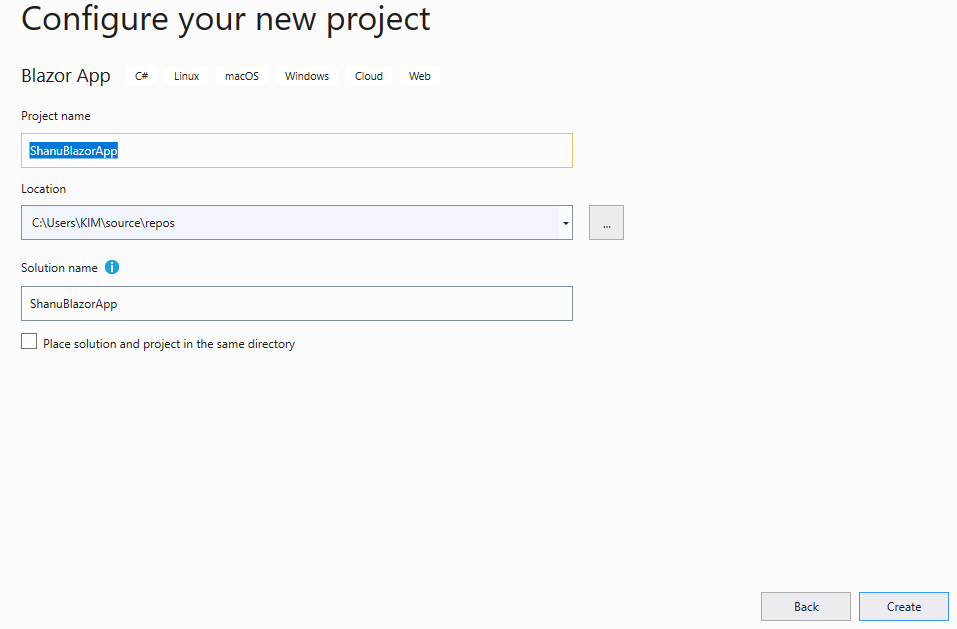
Task: Expand the Location dropdown arrow
Action: [x=566, y=223]
